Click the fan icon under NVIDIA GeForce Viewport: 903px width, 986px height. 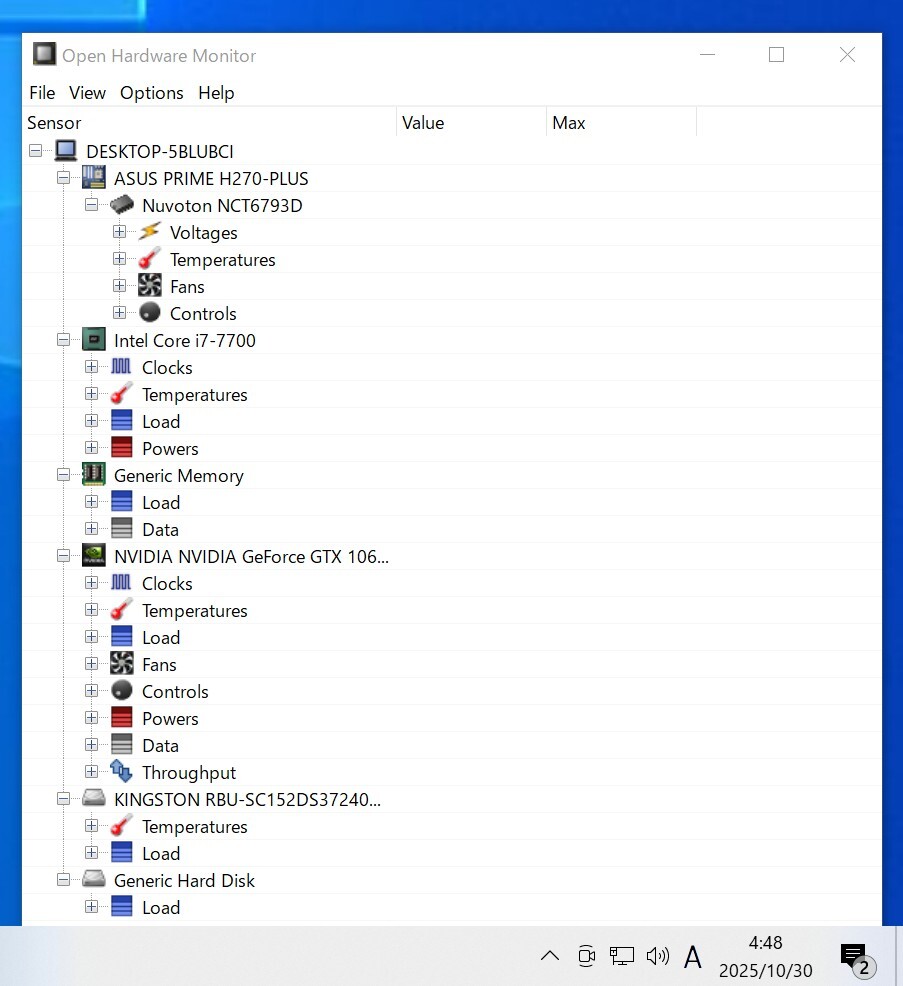[x=121, y=664]
